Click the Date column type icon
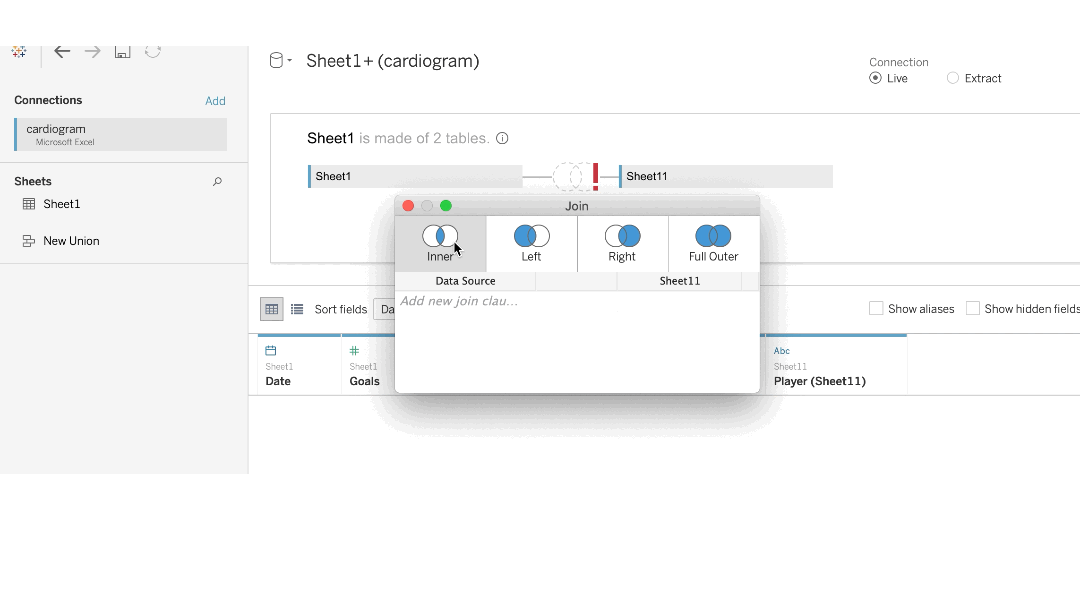 point(271,350)
